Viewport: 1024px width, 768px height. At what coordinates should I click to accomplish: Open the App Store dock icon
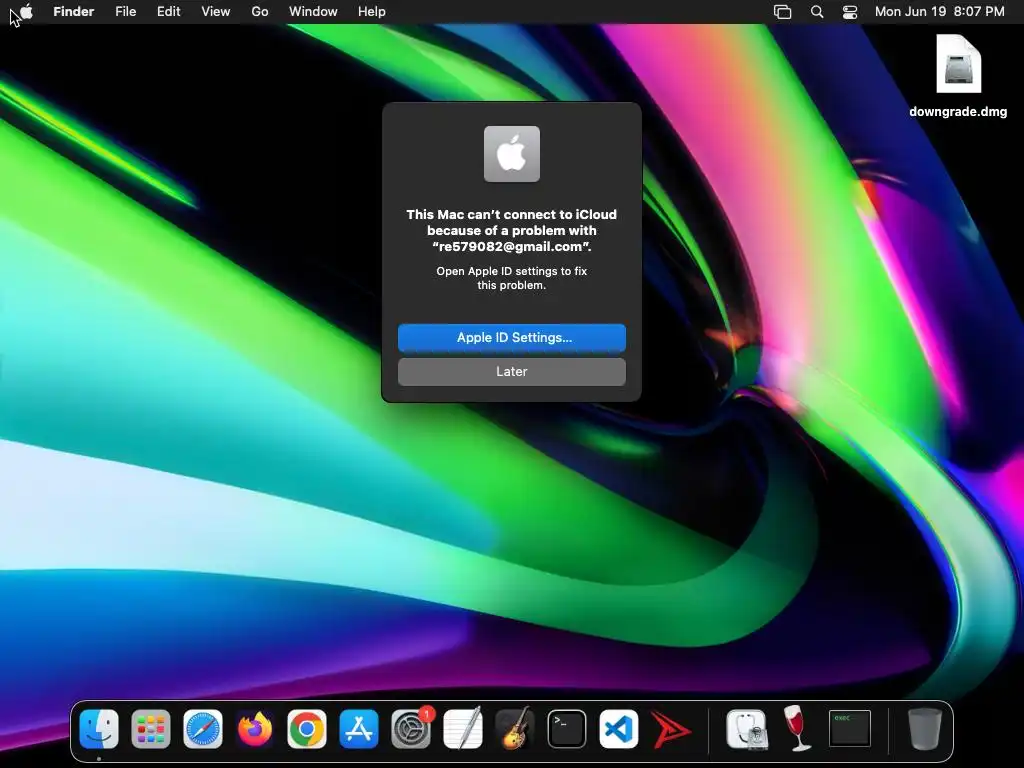pyautogui.click(x=359, y=729)
